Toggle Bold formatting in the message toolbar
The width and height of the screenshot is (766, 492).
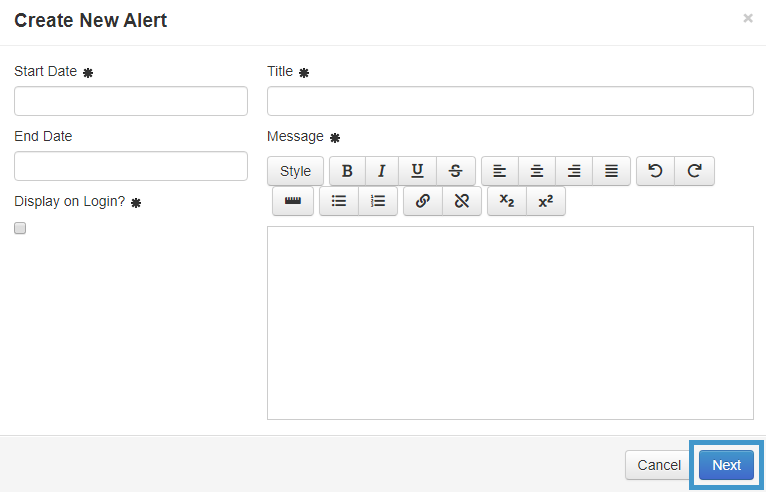[x=347, y=171]
